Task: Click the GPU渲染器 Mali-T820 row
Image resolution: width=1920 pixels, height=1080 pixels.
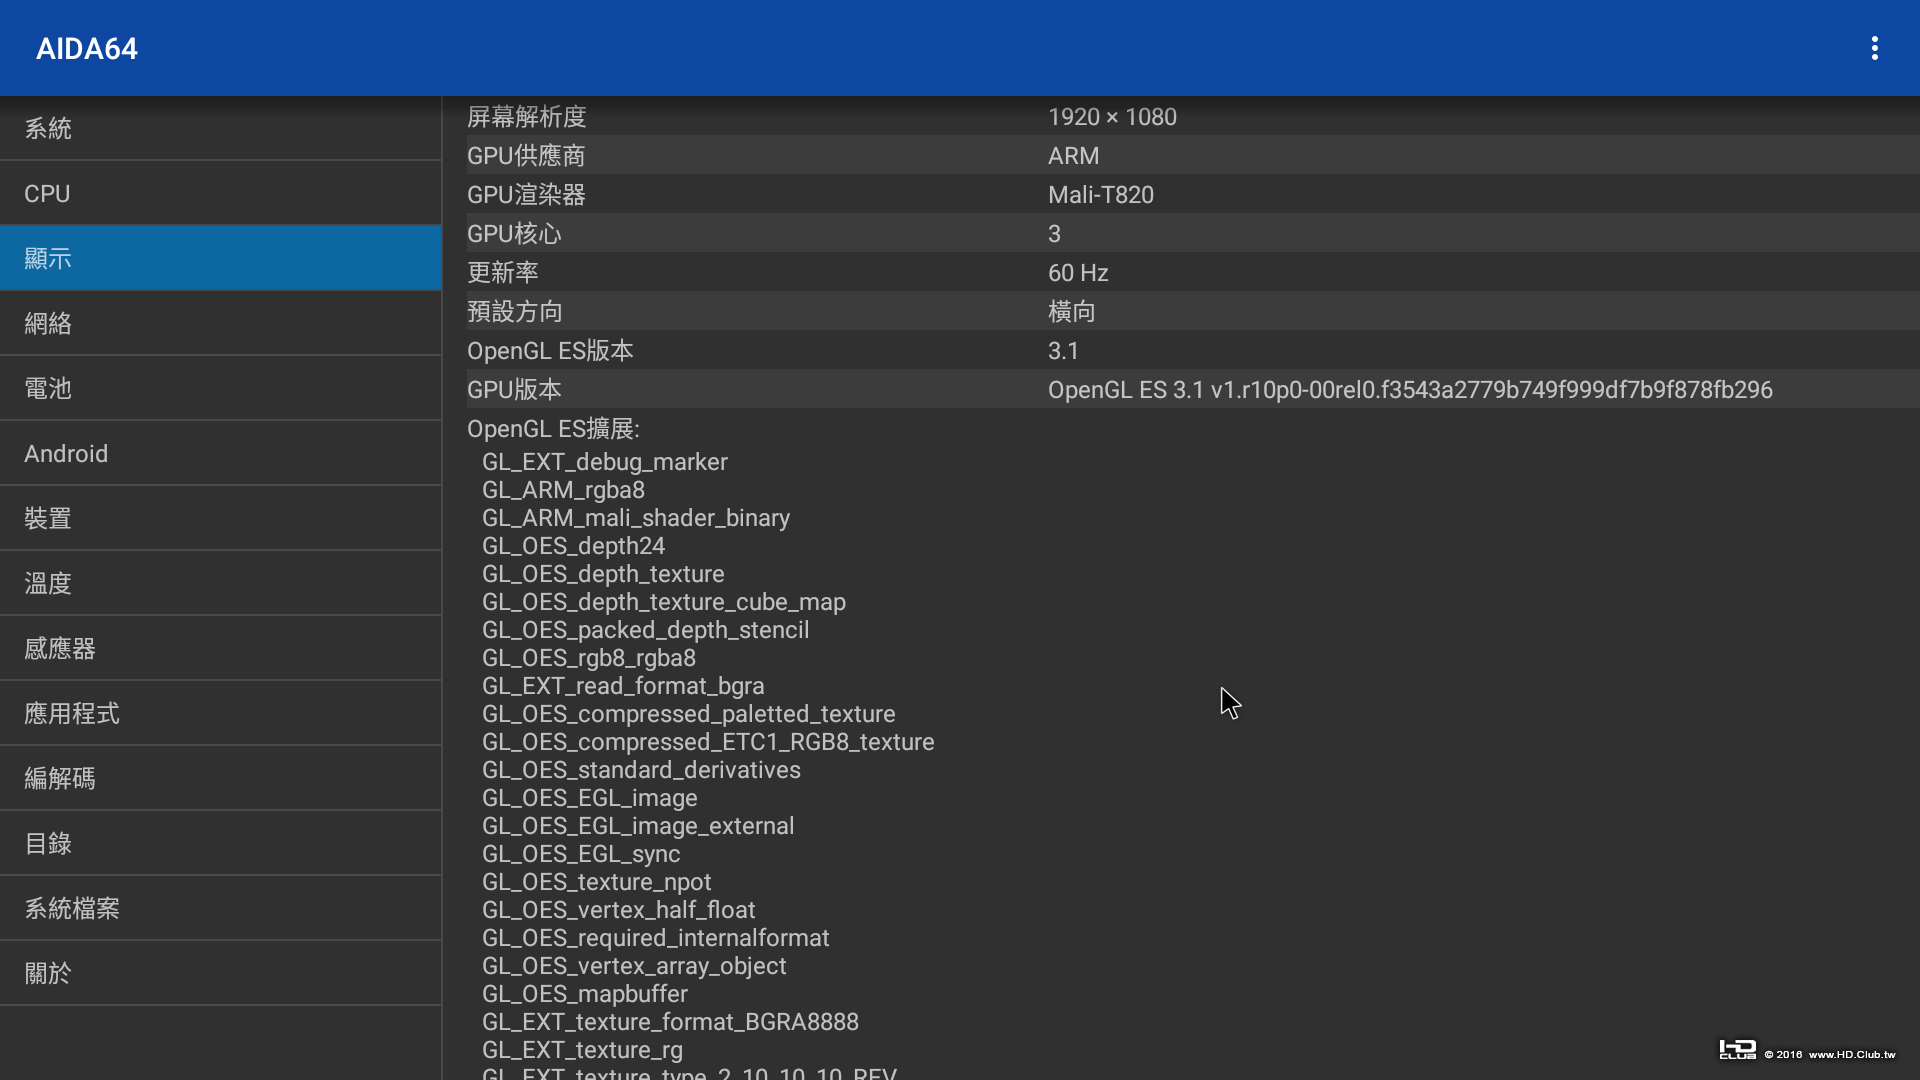Action: click(x=1190, y=195)
